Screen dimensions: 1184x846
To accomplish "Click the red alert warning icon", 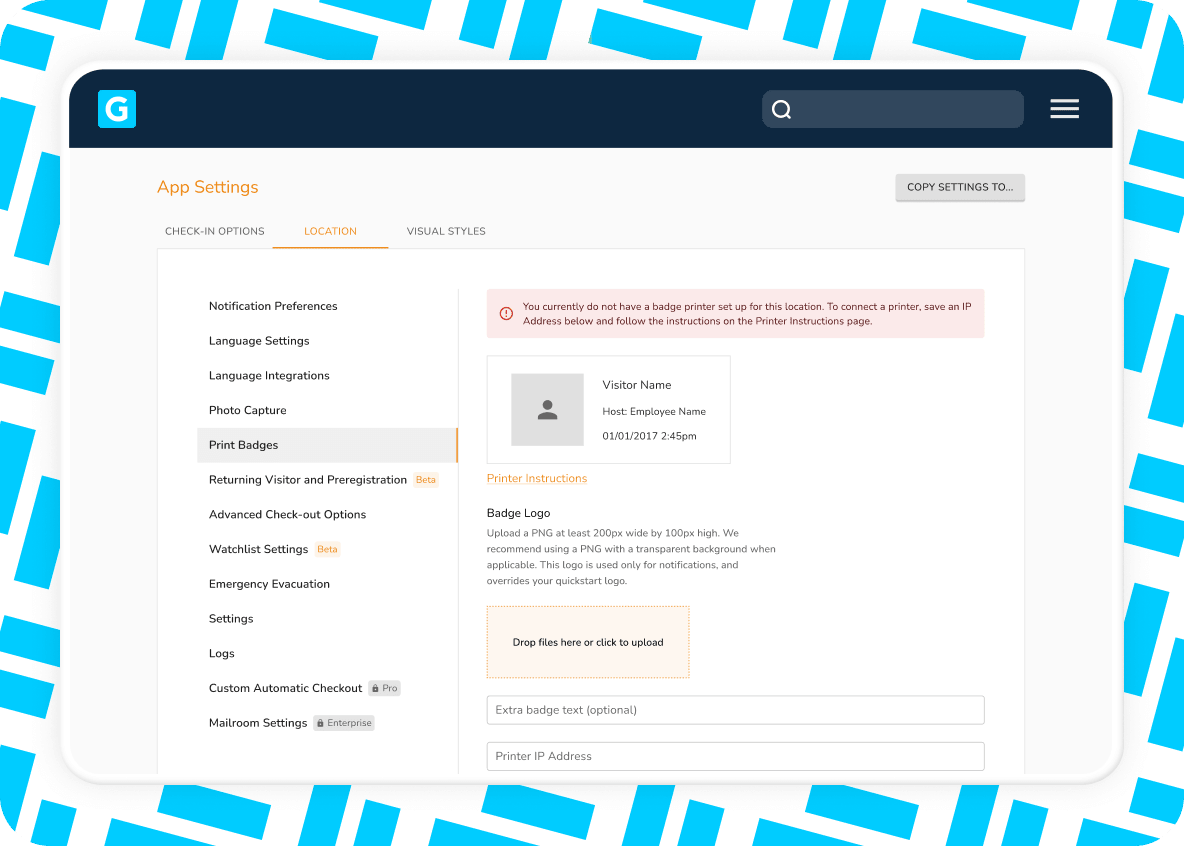I will pyautogui.click(x=506, y=314).
